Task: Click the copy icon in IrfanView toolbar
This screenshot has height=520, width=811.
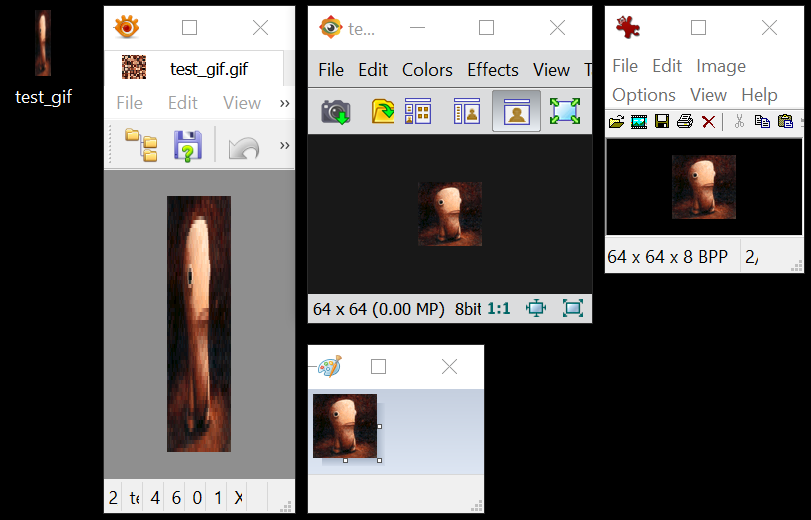Action: coord(762,122)
